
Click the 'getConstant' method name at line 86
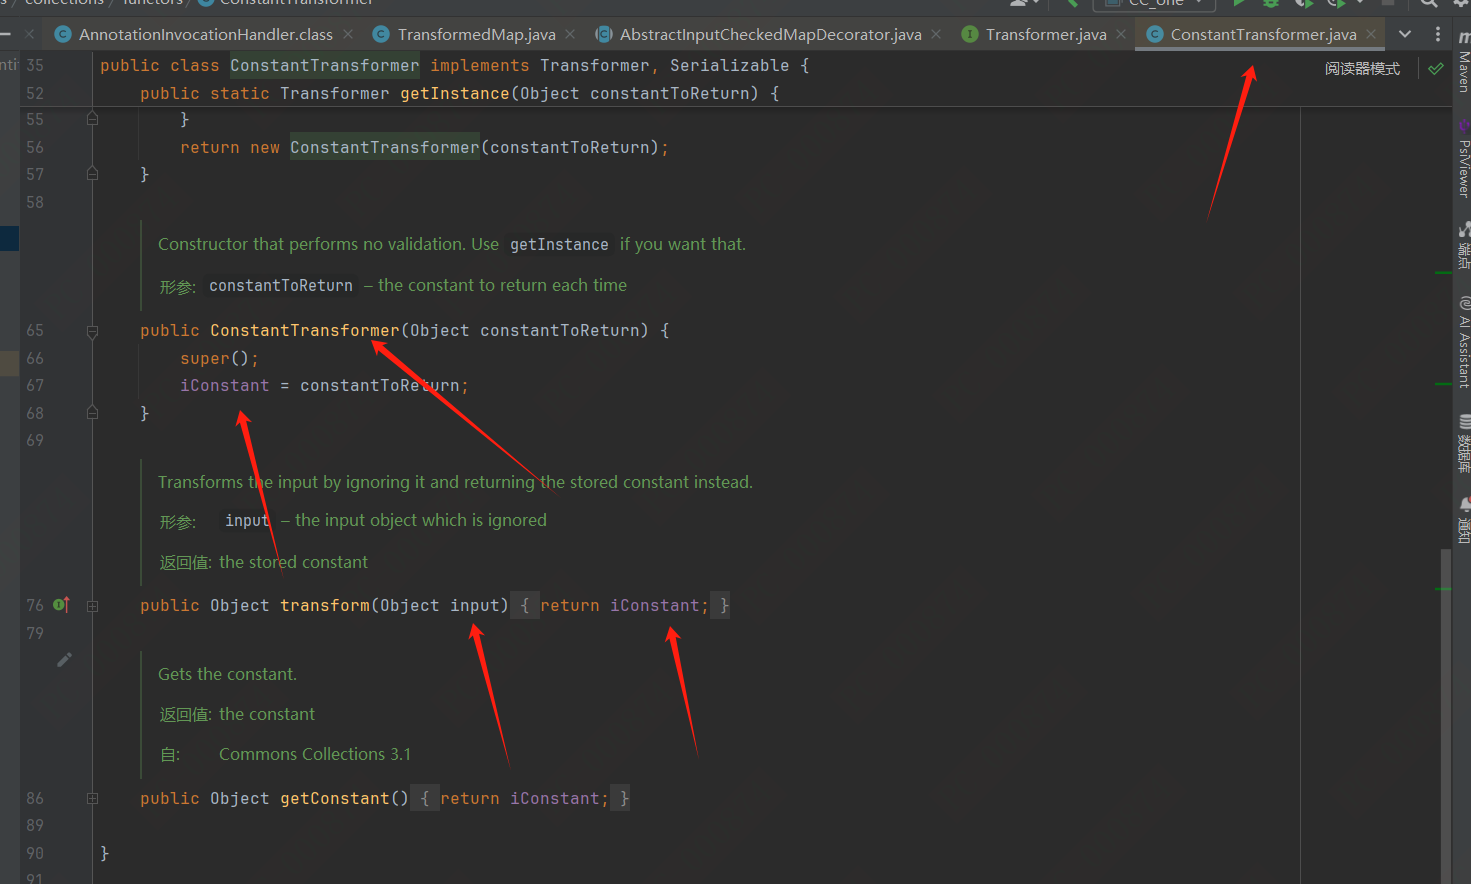(334, 799)
